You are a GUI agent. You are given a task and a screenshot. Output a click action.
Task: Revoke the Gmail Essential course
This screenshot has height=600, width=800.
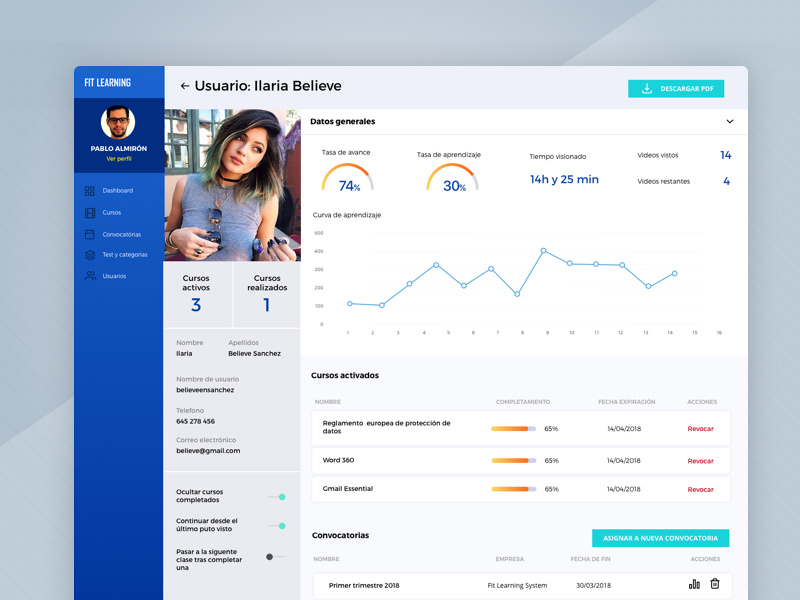coord(701,489)
